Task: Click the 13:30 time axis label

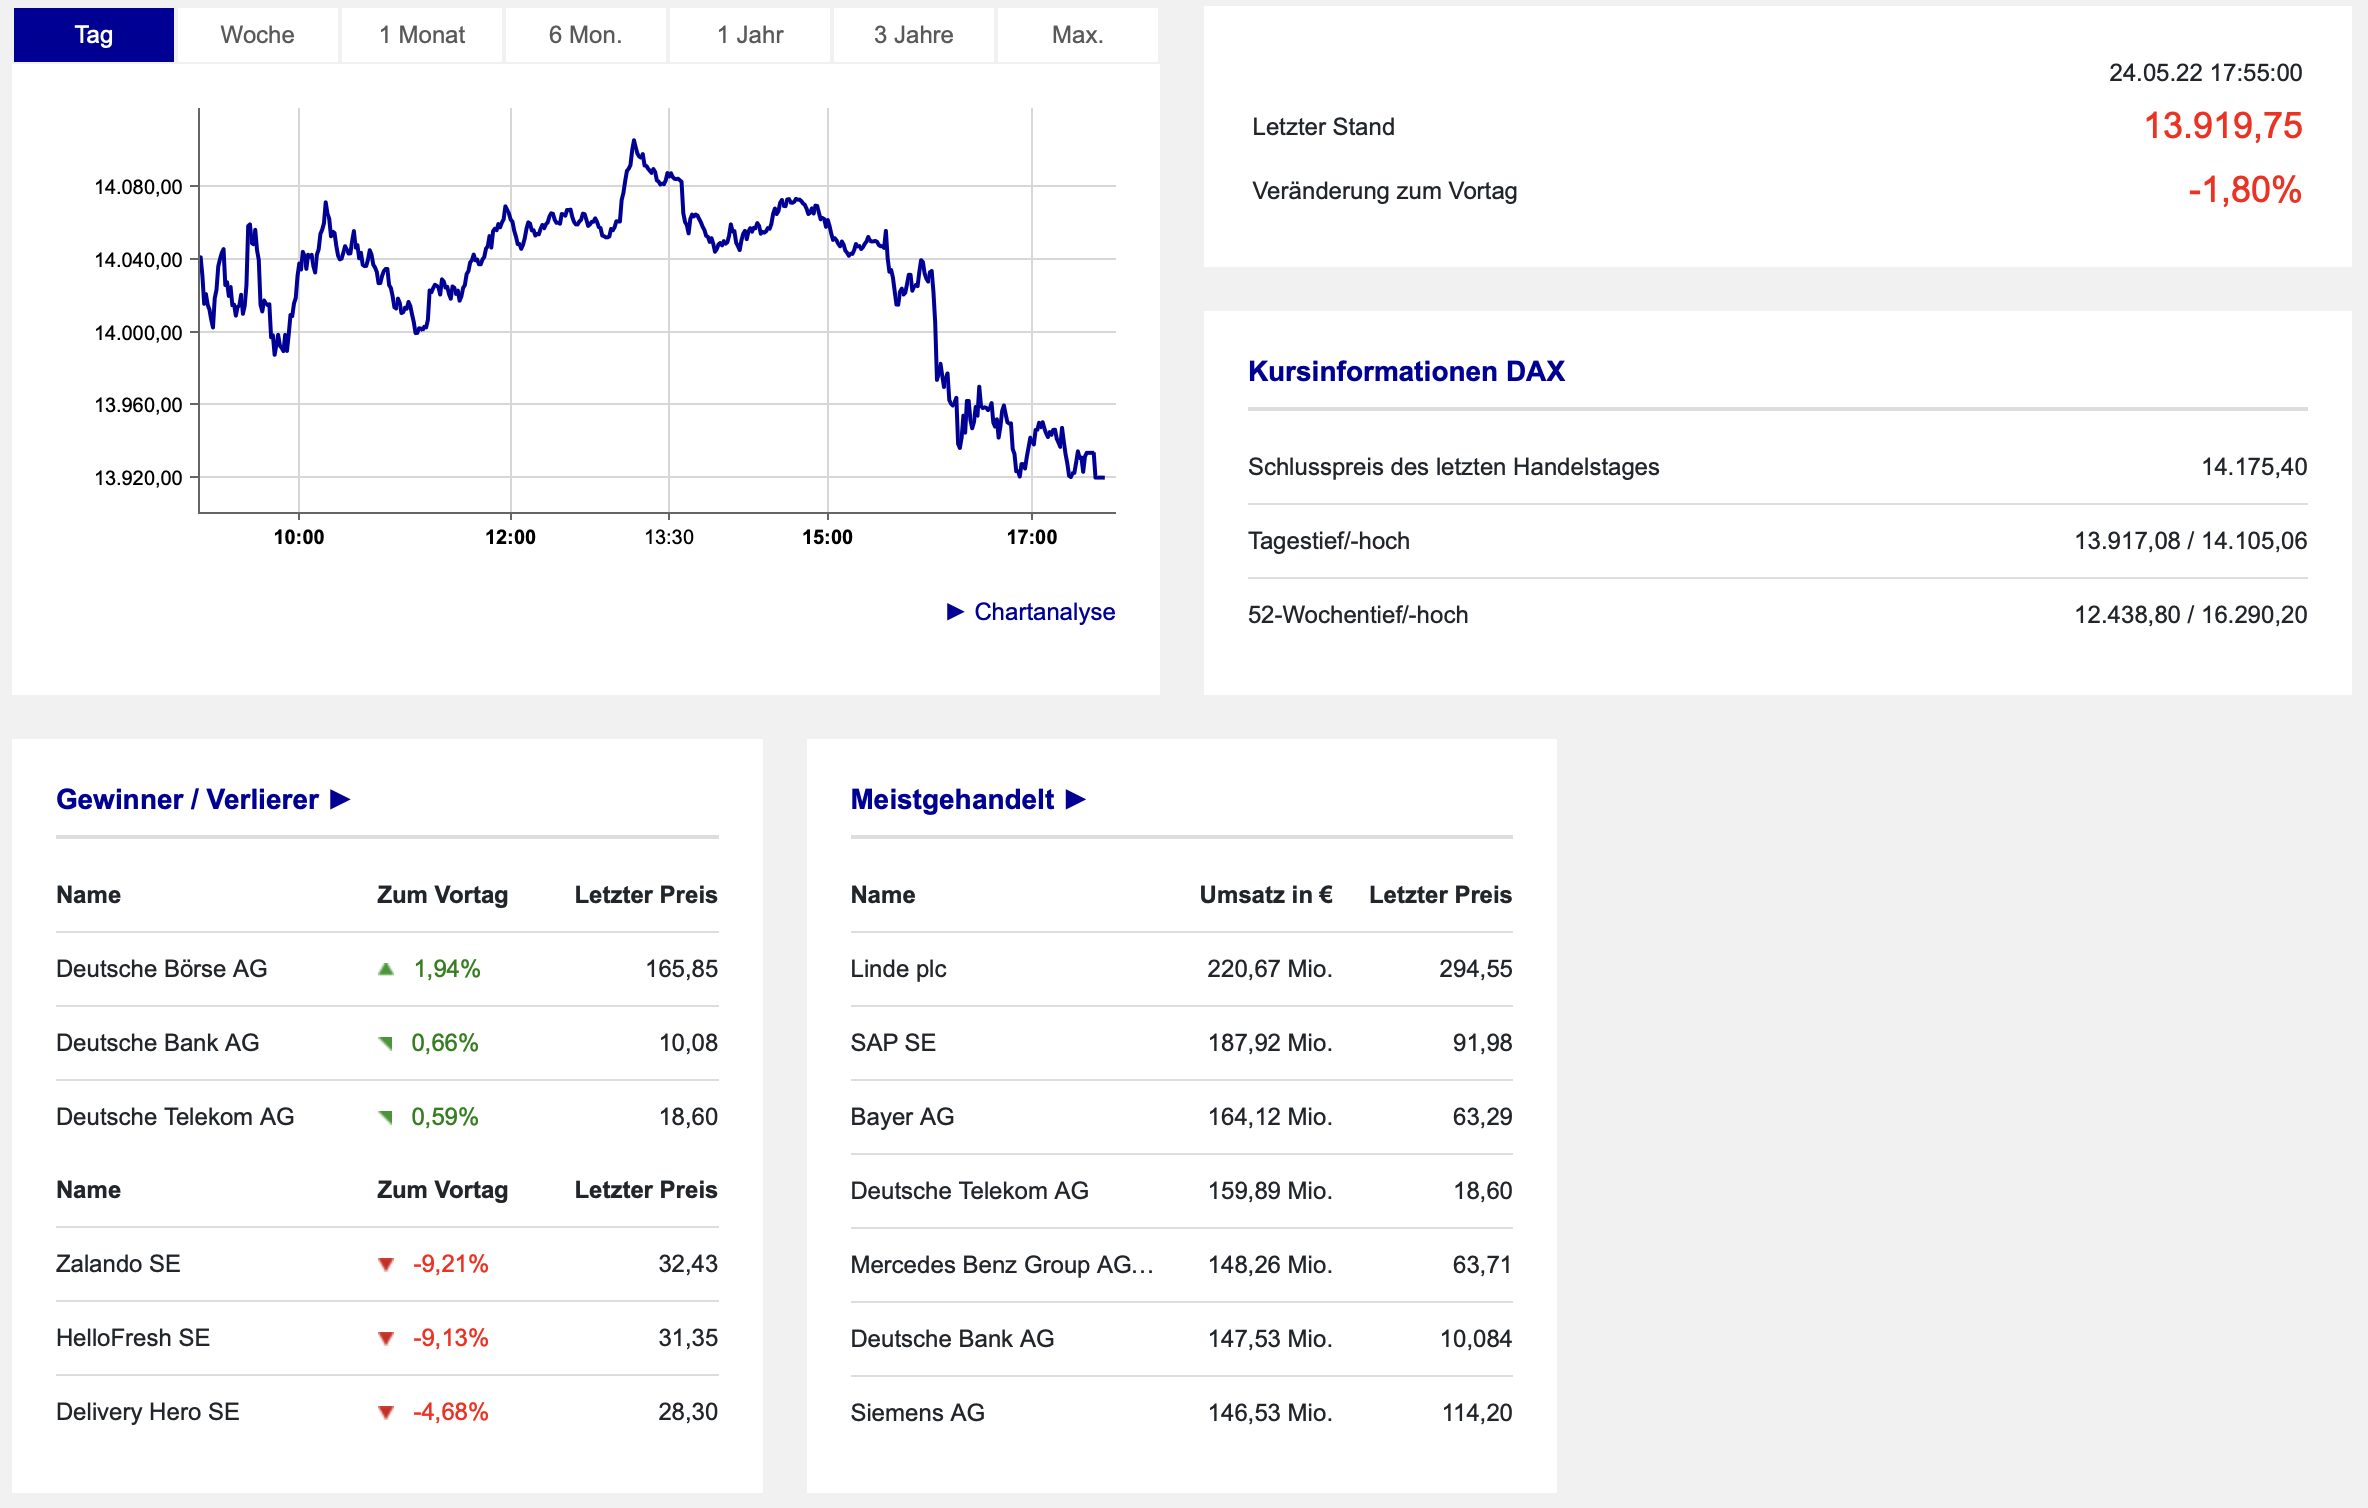Action: 669,537
